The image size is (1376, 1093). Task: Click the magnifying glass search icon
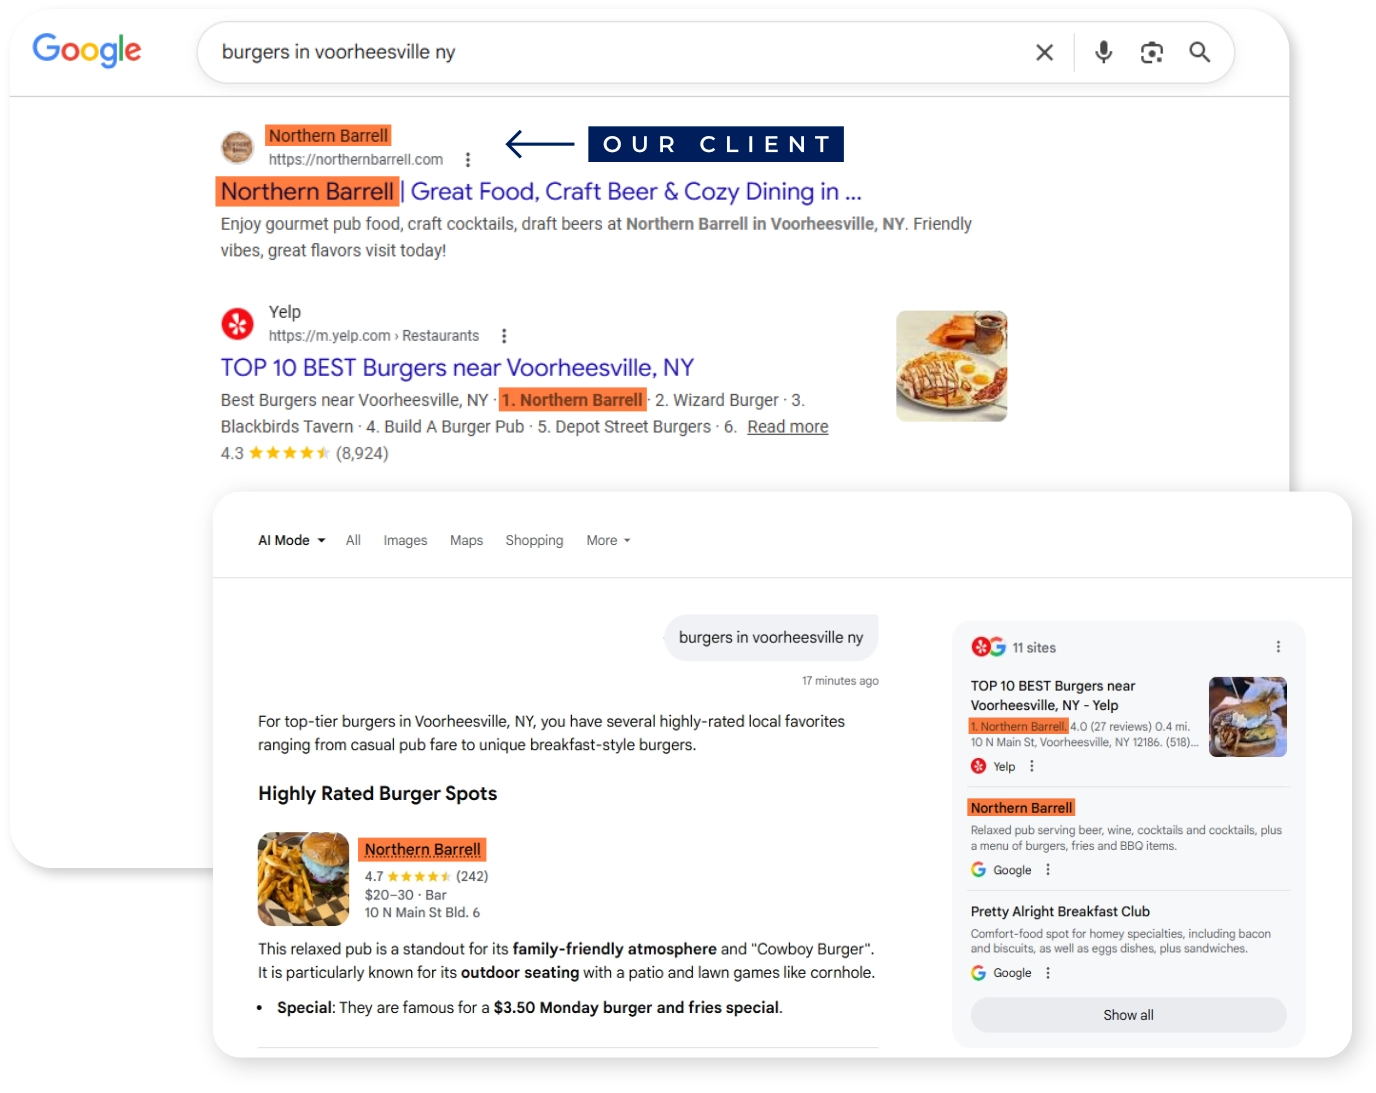[1199, 52]
